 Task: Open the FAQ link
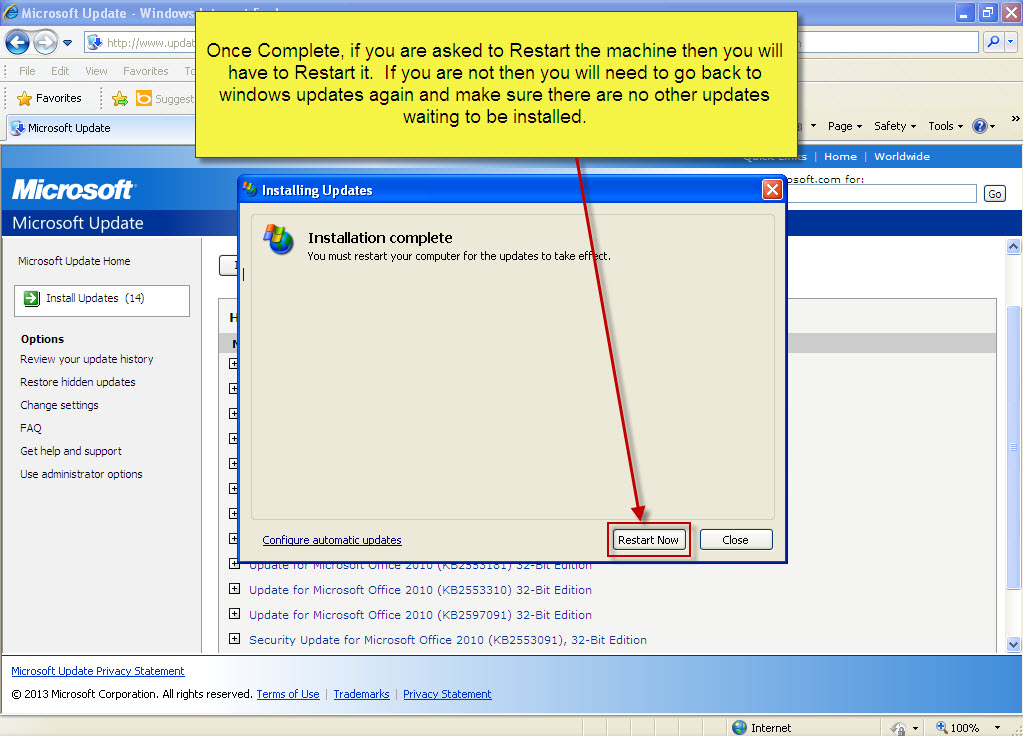coord(31,428)
